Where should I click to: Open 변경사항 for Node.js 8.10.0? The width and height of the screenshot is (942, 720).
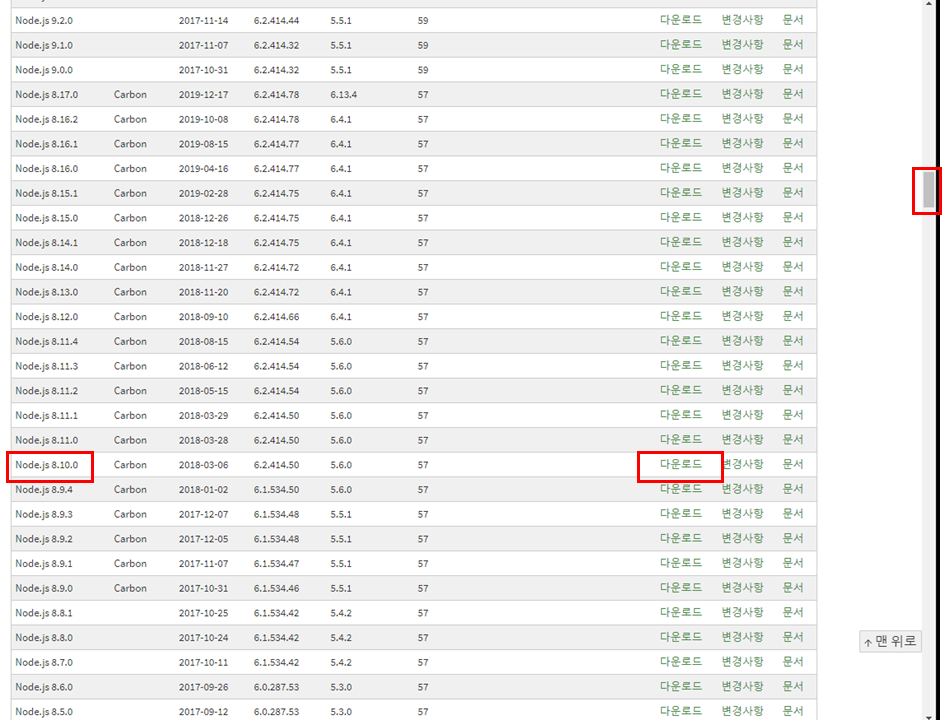click(x=743, y=465)
